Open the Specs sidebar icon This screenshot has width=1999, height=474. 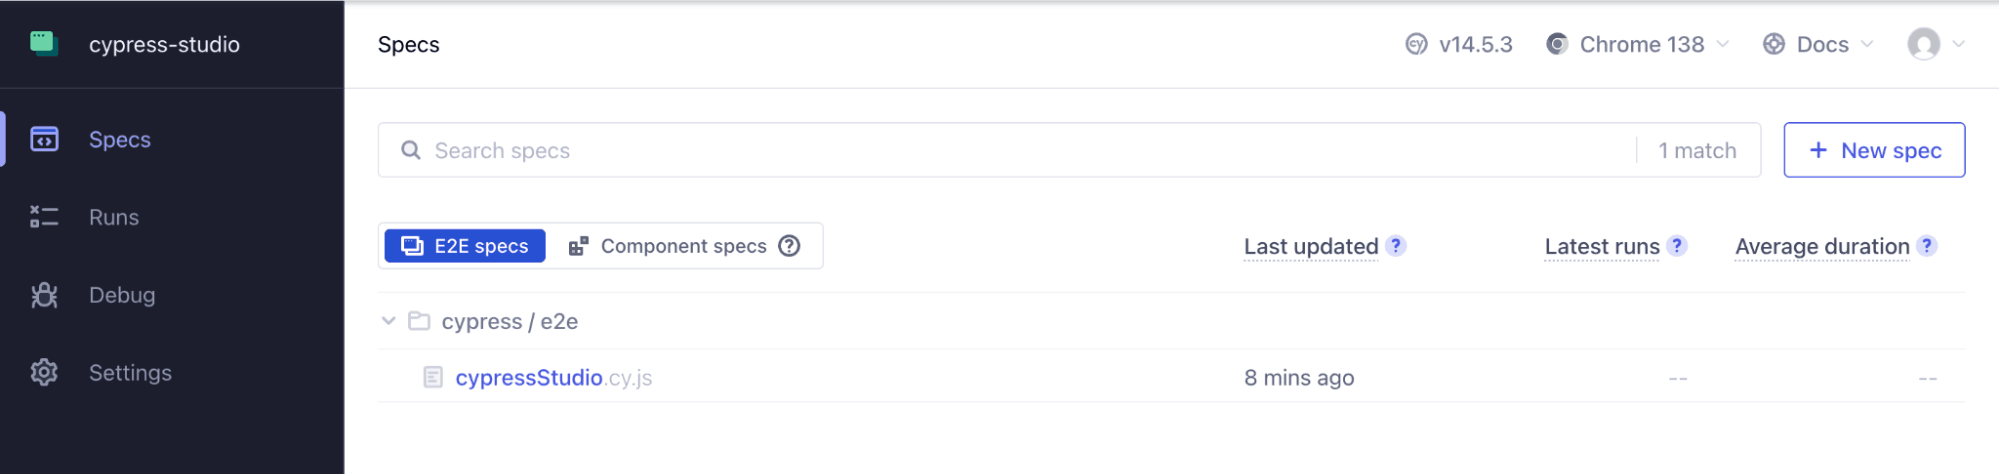click(x=44, y=139)
